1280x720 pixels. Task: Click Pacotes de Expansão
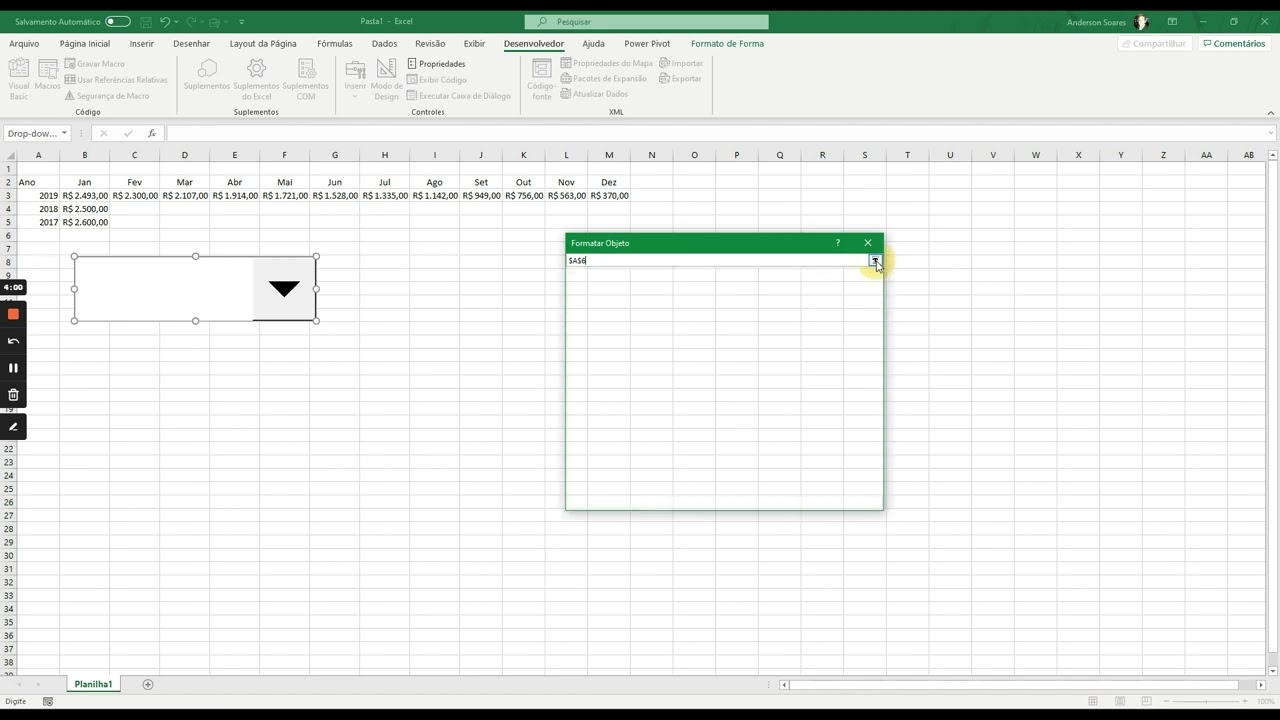pyautogui.click(x=604, y=78)
